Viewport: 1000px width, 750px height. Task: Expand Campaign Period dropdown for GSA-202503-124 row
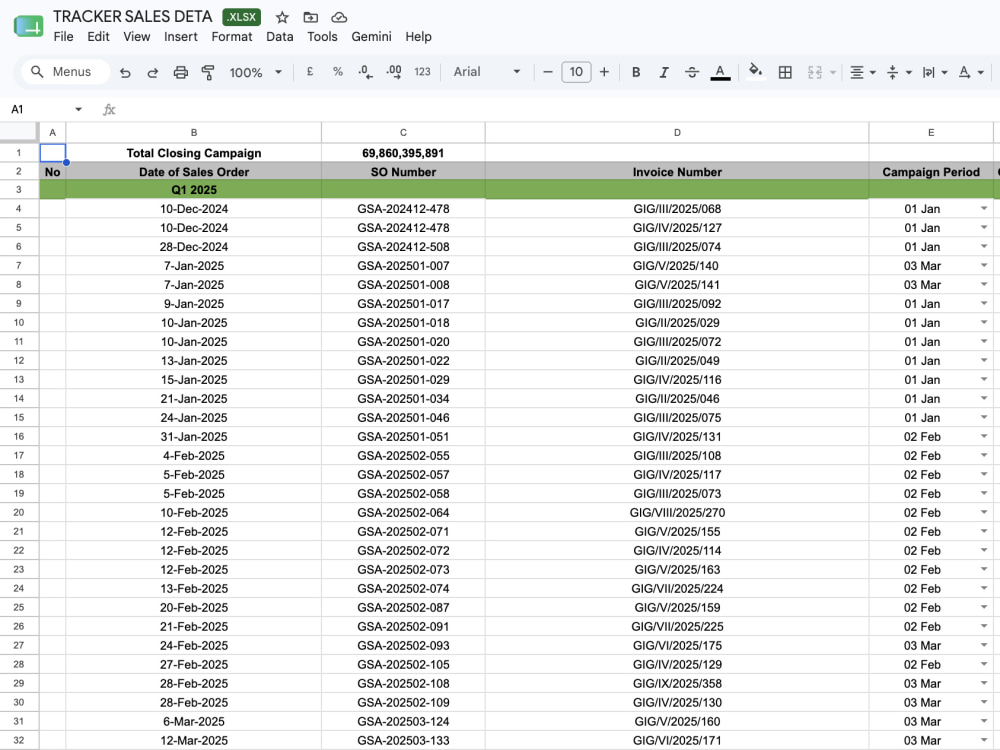(x=984, y=721)
